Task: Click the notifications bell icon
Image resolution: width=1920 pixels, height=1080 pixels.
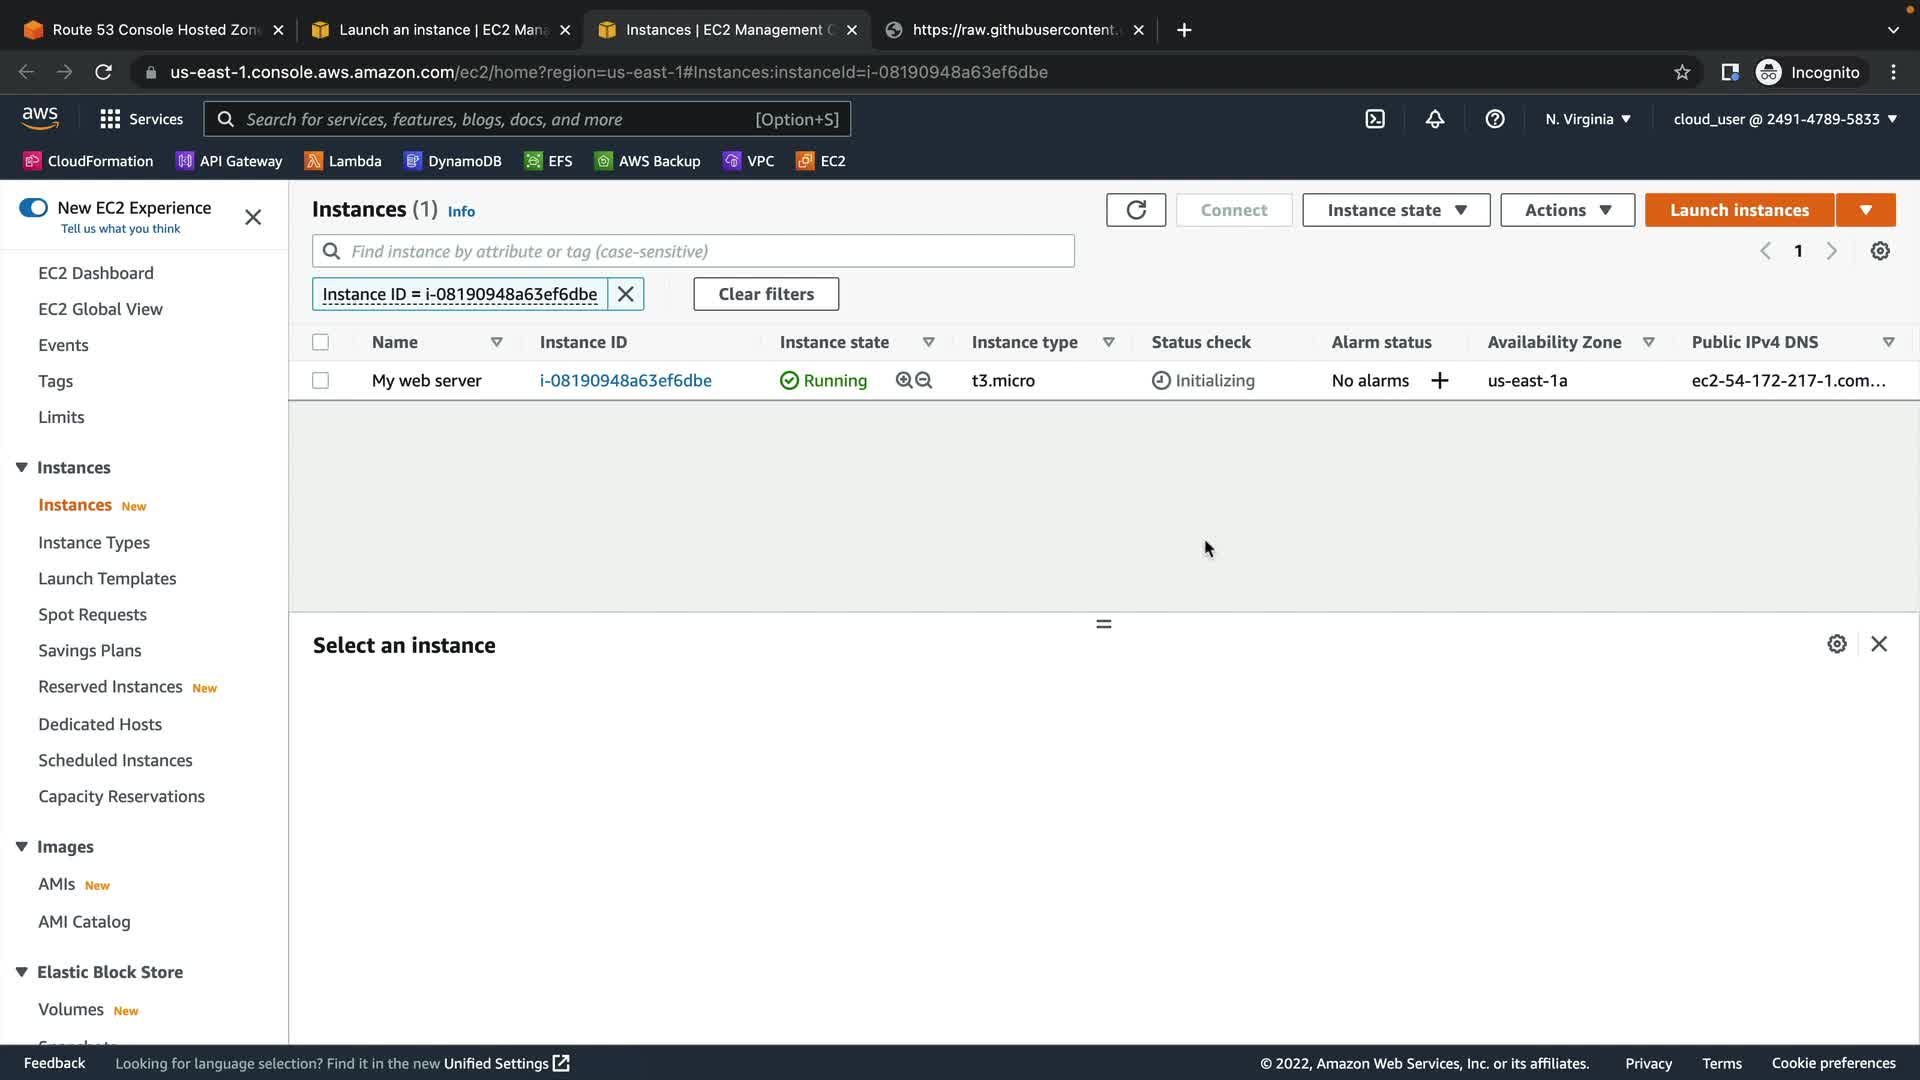Action: click(1435, 119)
